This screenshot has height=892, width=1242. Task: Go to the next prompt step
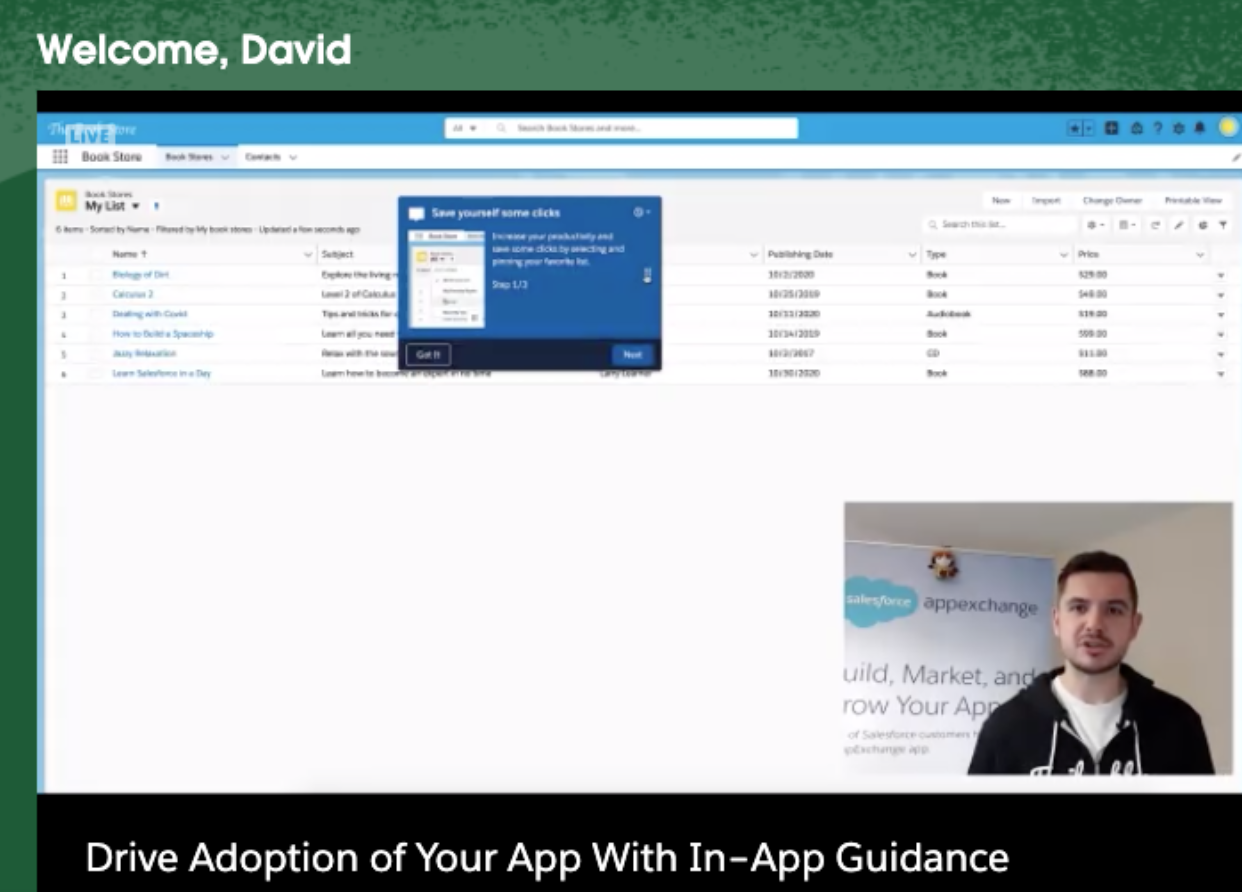click(633, 354)
